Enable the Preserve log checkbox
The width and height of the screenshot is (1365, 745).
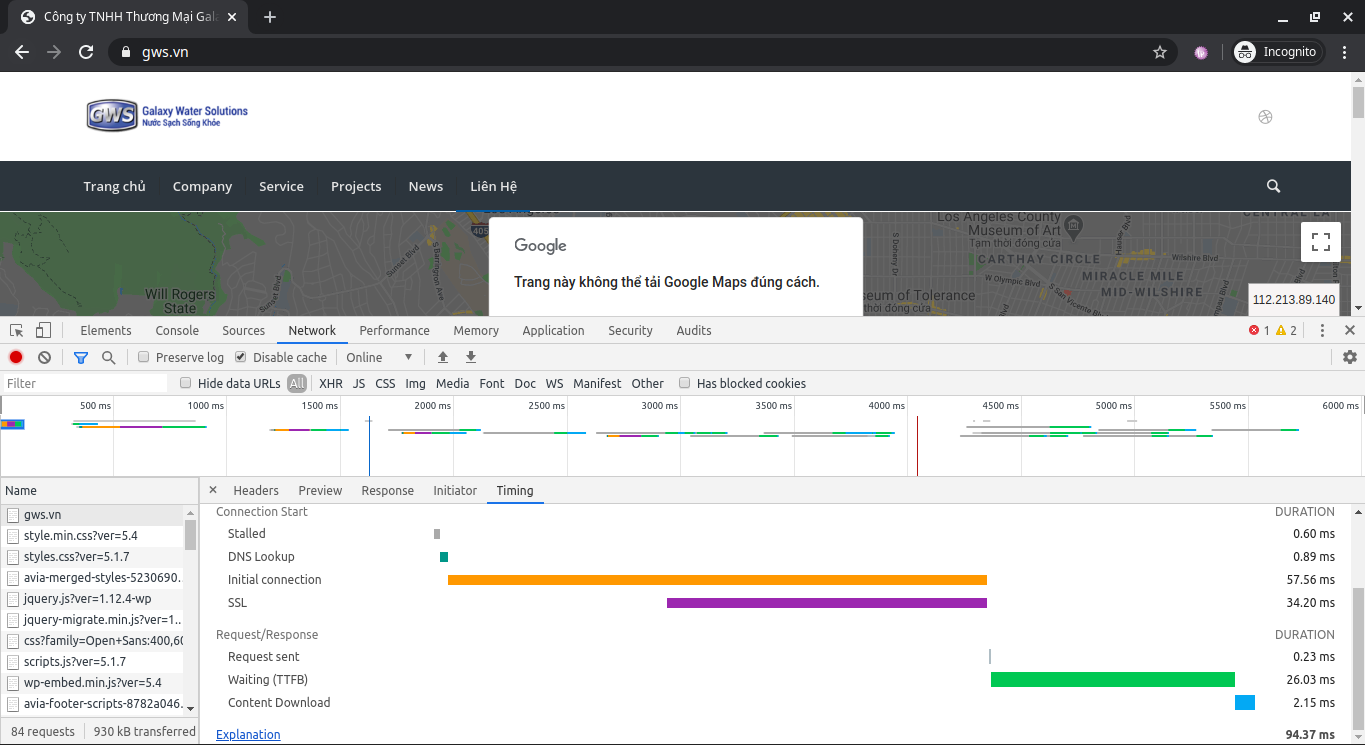coord(144,357)
